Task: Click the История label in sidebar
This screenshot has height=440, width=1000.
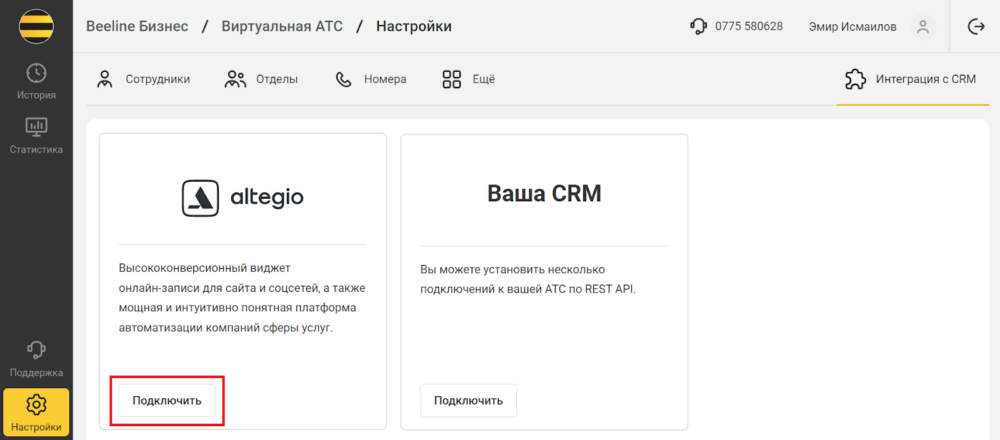Action: pos(36,95)
